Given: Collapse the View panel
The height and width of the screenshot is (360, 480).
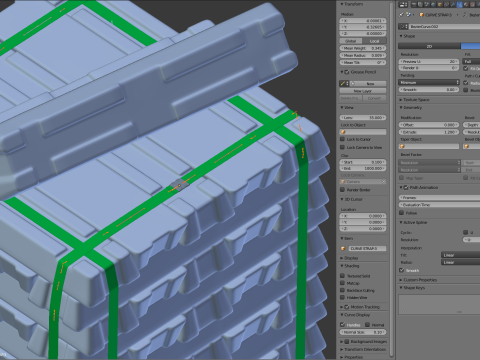Looking at the screenshot, I should point(342,108).
